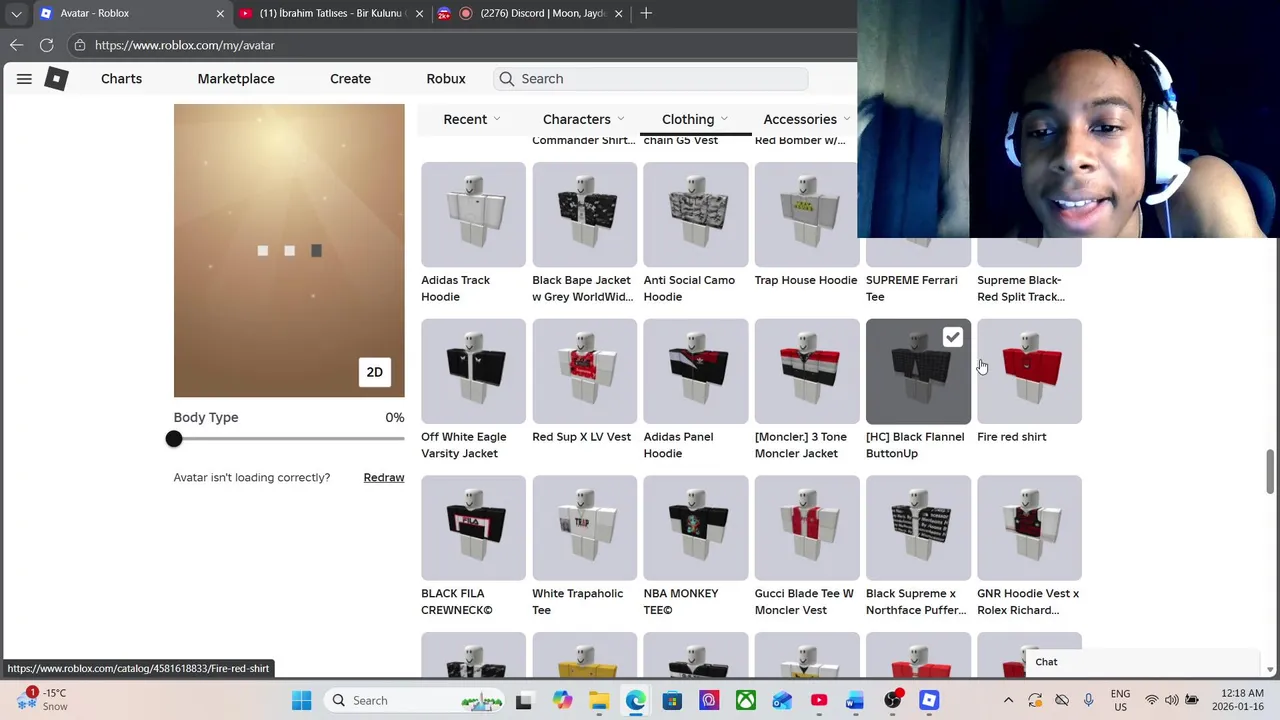This screenshot has width=1280, height=720.
Task: Click the browser back arrow
Action: [x=16, y=45]
